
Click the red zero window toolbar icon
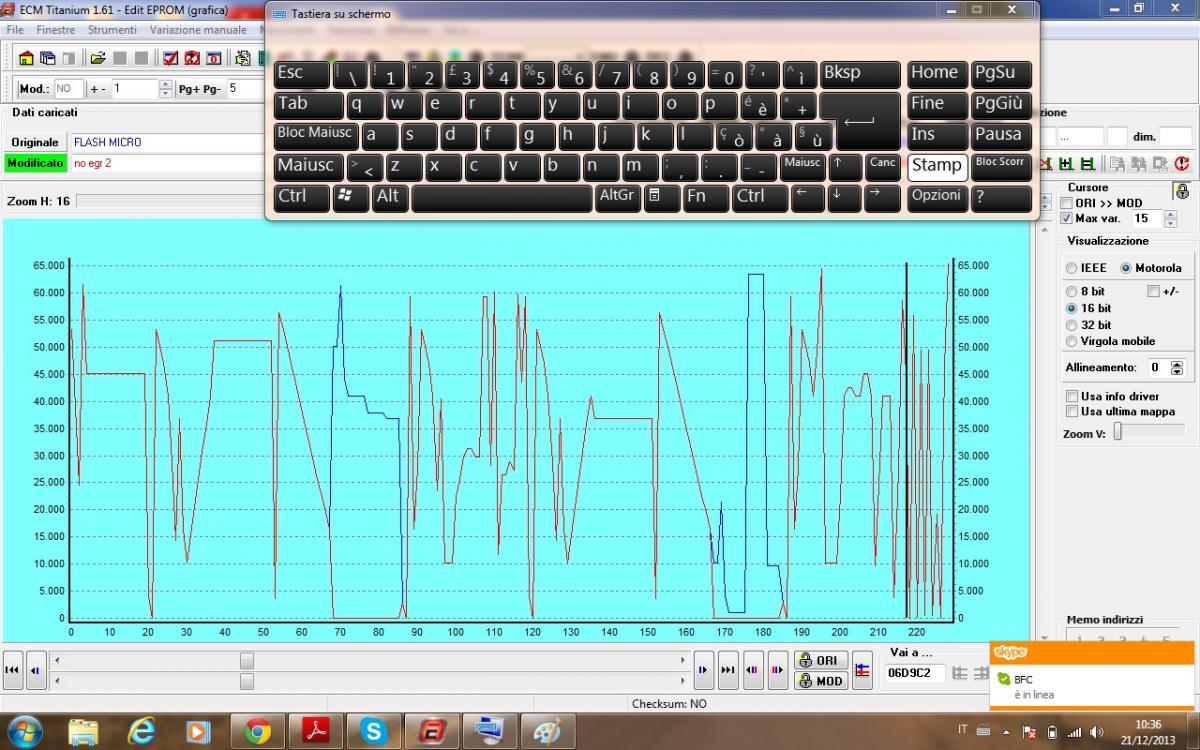point(213,58)
